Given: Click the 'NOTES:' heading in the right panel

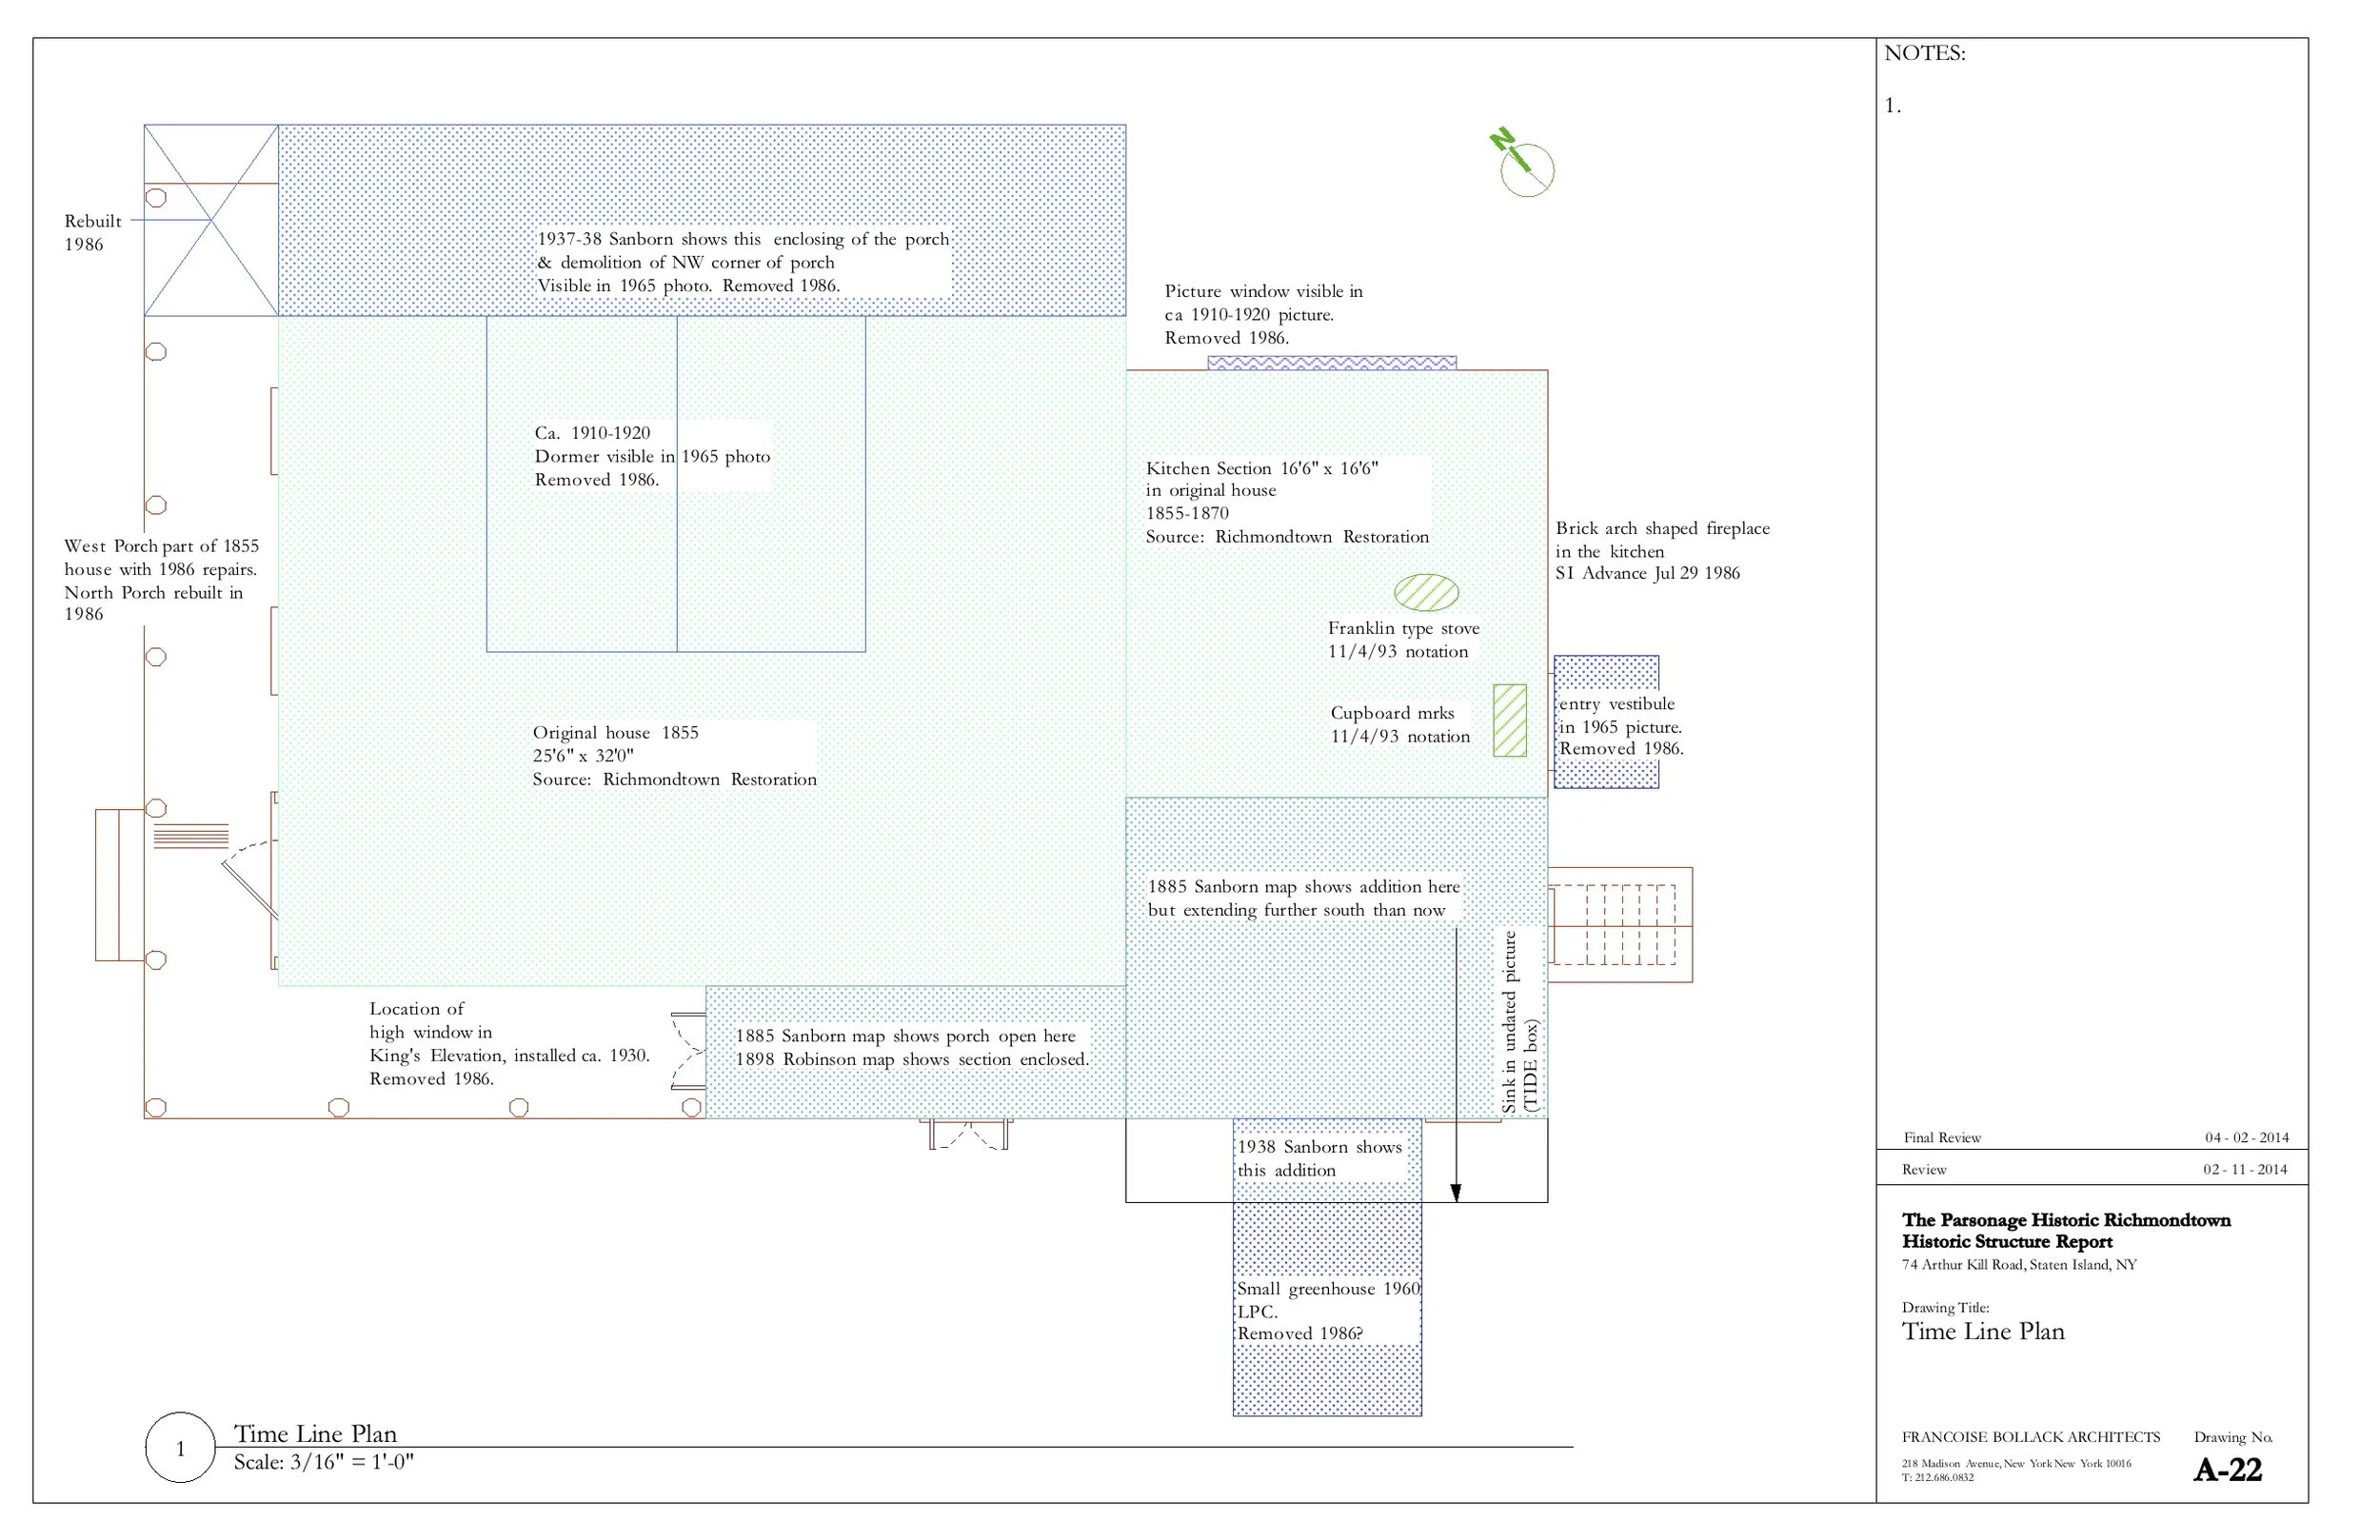Looking at the screenshot, I should pos(1924,54).
